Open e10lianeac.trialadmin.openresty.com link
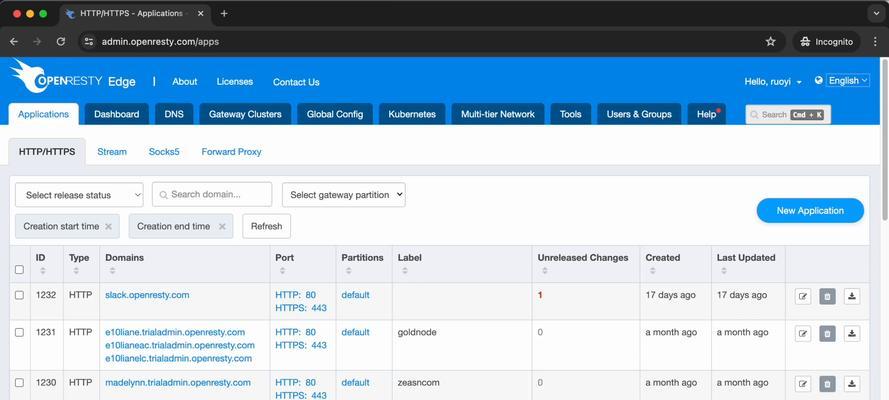 [180, 346]
